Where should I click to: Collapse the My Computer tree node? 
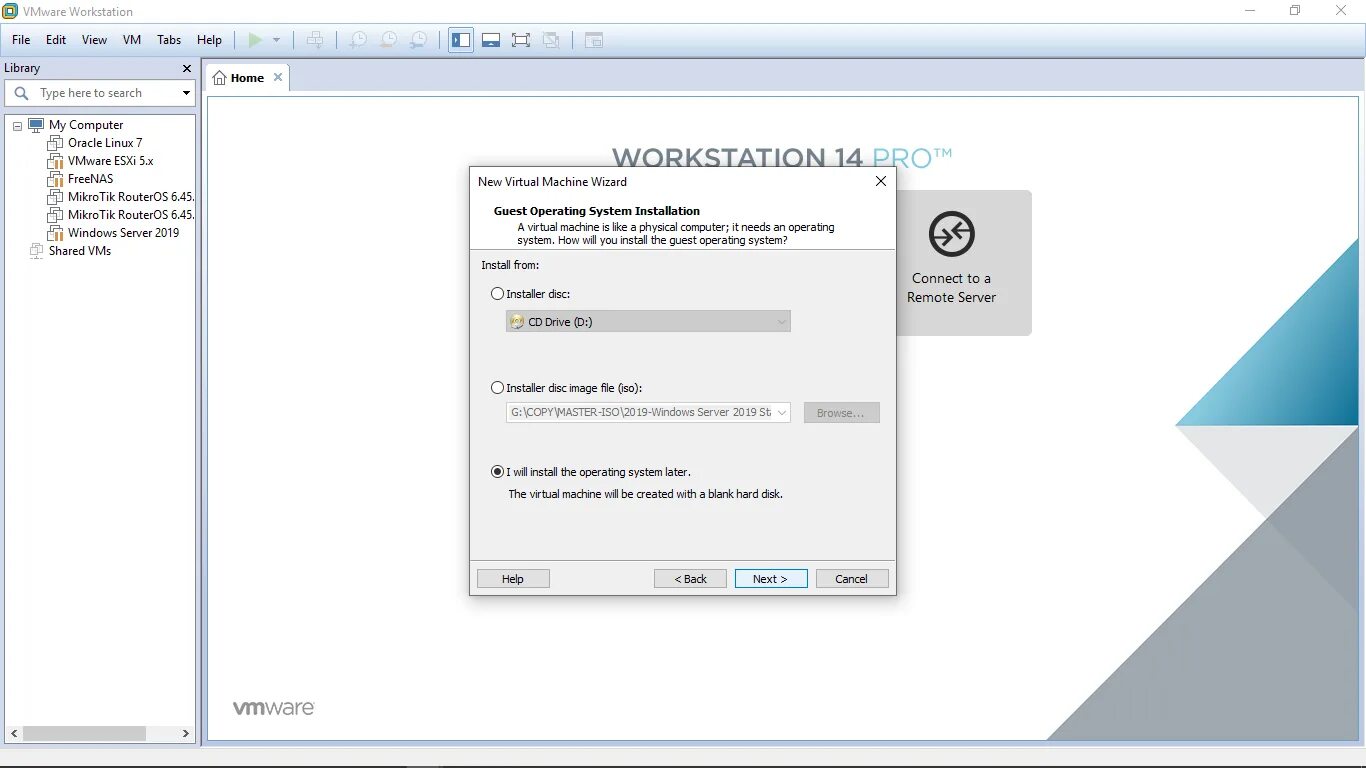point(17,126)
